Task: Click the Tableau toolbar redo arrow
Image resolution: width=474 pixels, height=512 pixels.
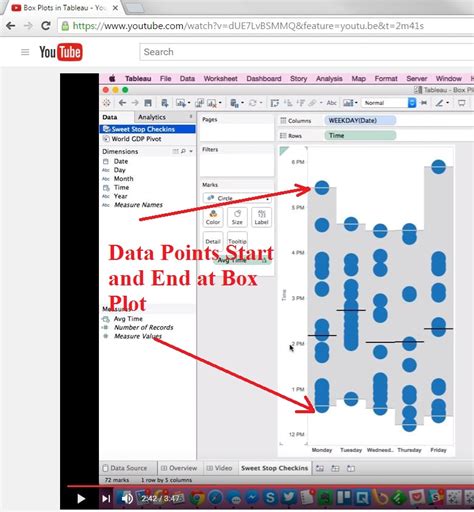Action: point(135,103)
